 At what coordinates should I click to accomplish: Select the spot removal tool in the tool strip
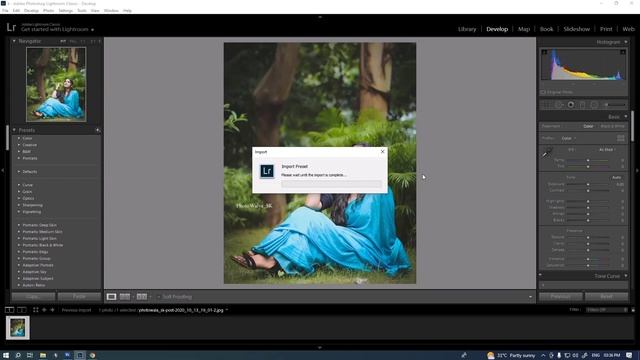pos(559,105)
